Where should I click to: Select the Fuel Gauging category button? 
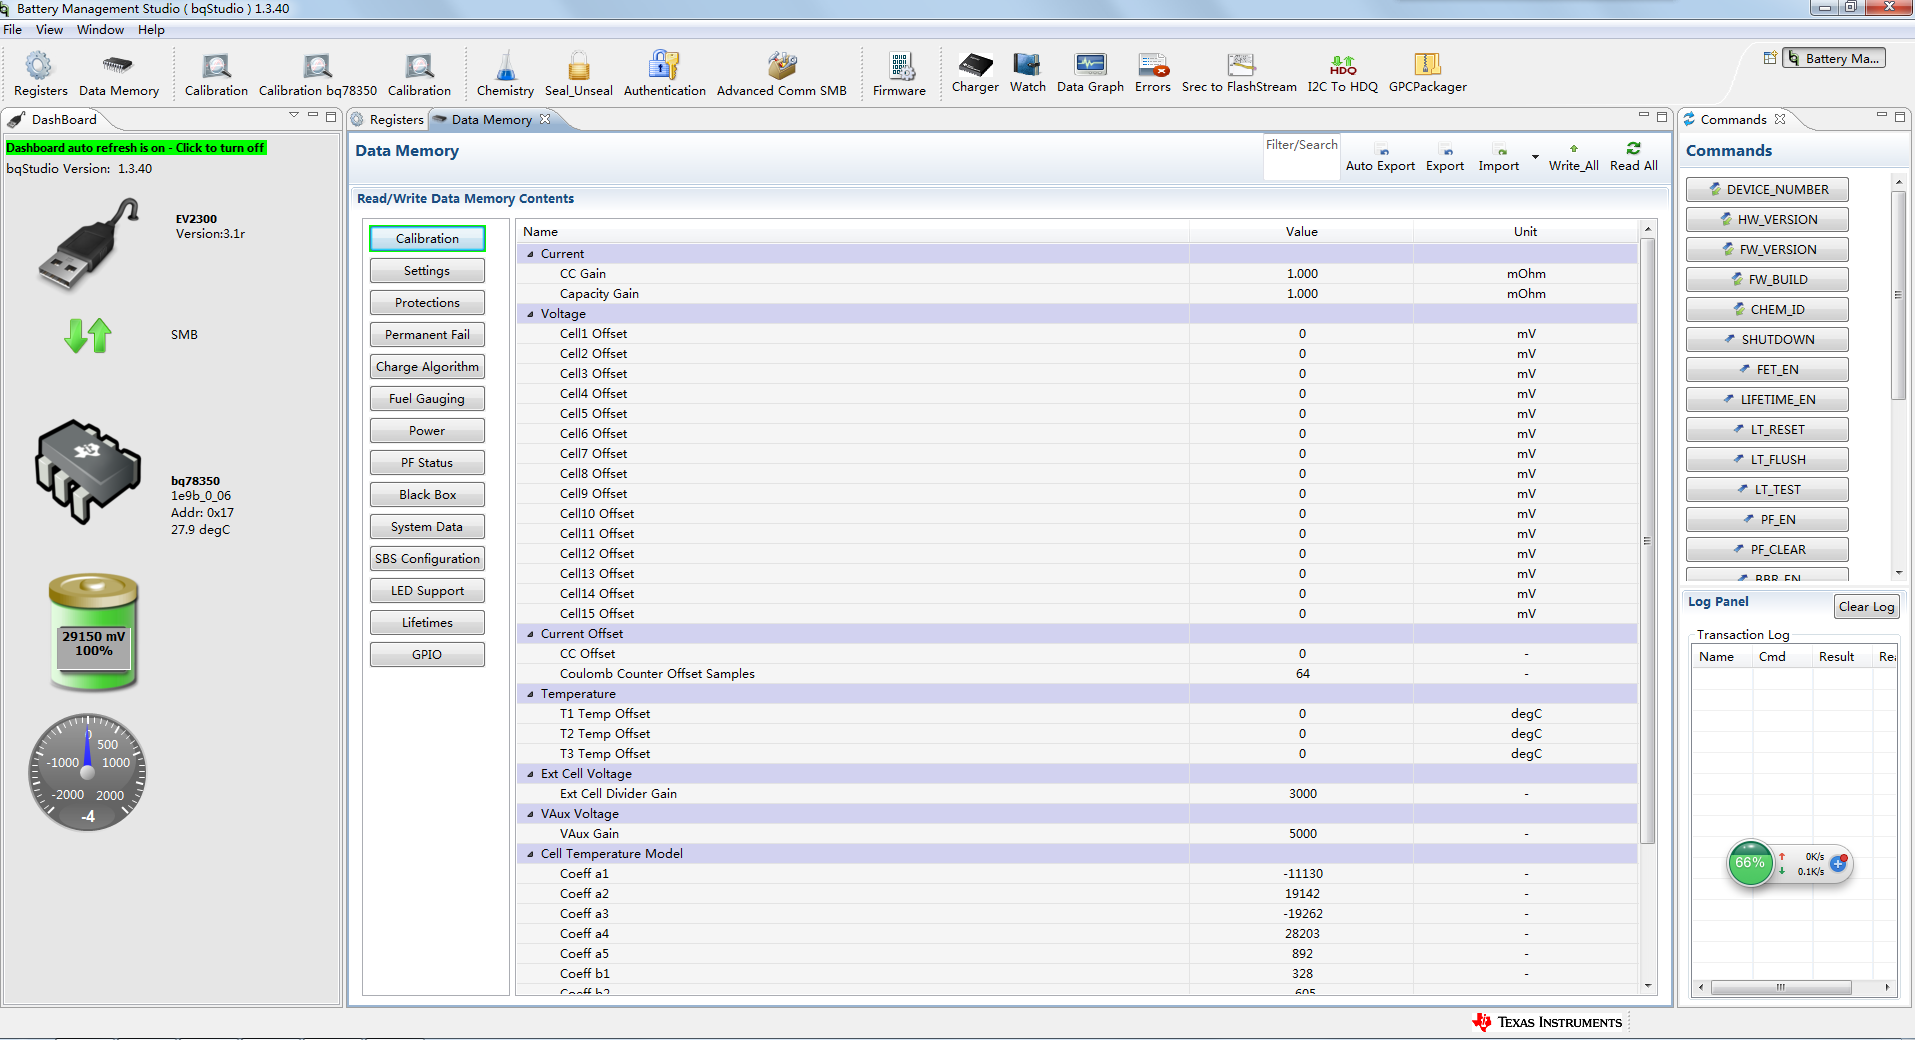tap(427, 399)
